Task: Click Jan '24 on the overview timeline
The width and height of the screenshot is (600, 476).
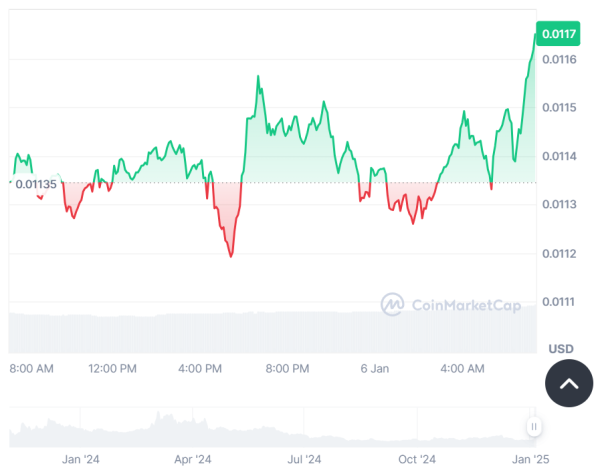Action: (81, 459)
